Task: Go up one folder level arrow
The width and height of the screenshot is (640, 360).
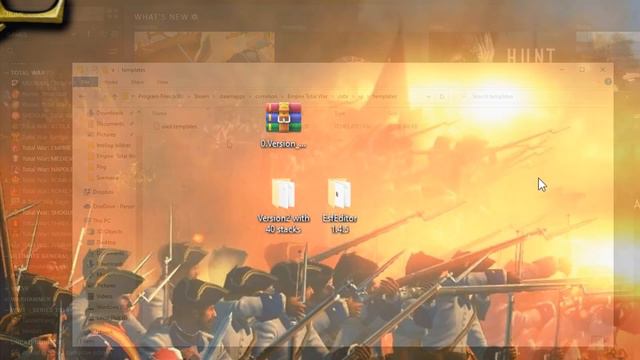Action: pyautogui.click(x=114, y=97)
